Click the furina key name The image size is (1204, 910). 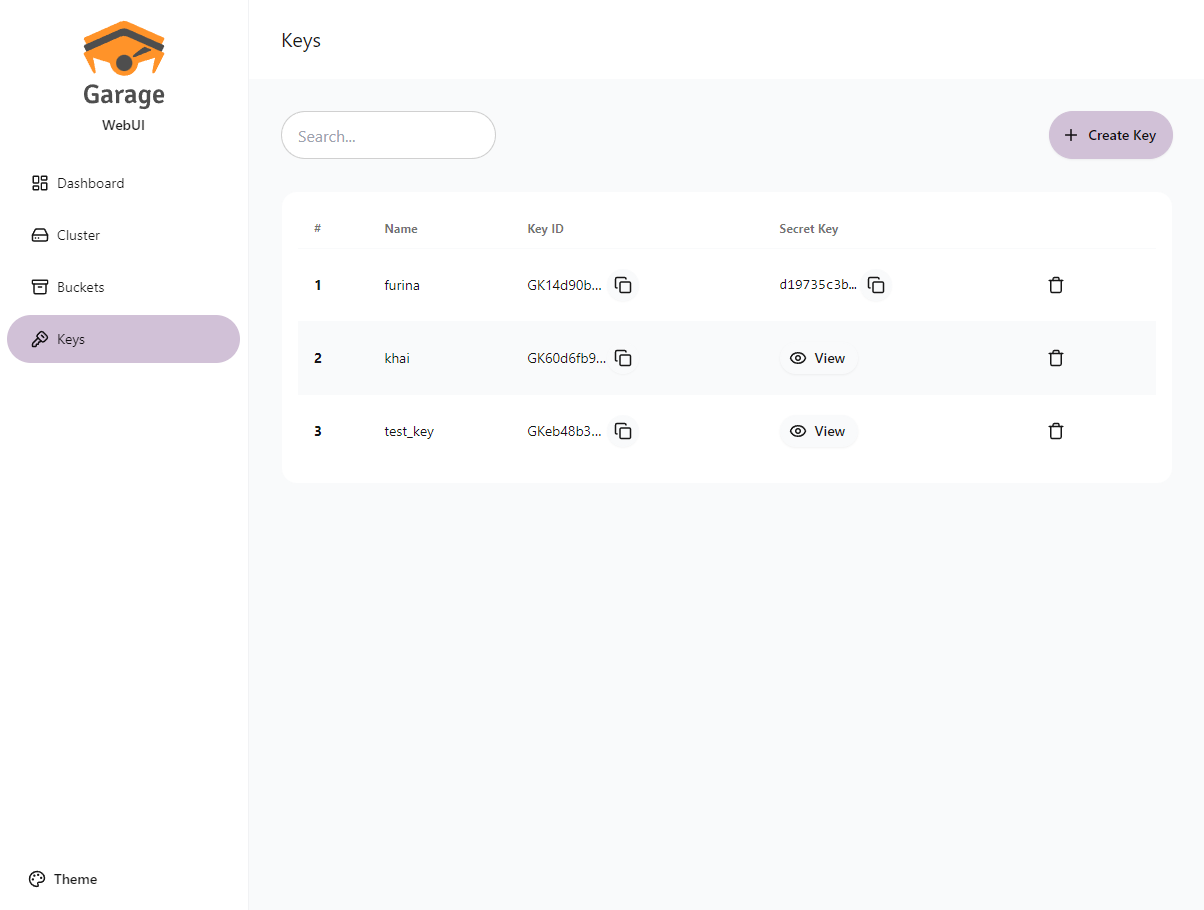402,286
